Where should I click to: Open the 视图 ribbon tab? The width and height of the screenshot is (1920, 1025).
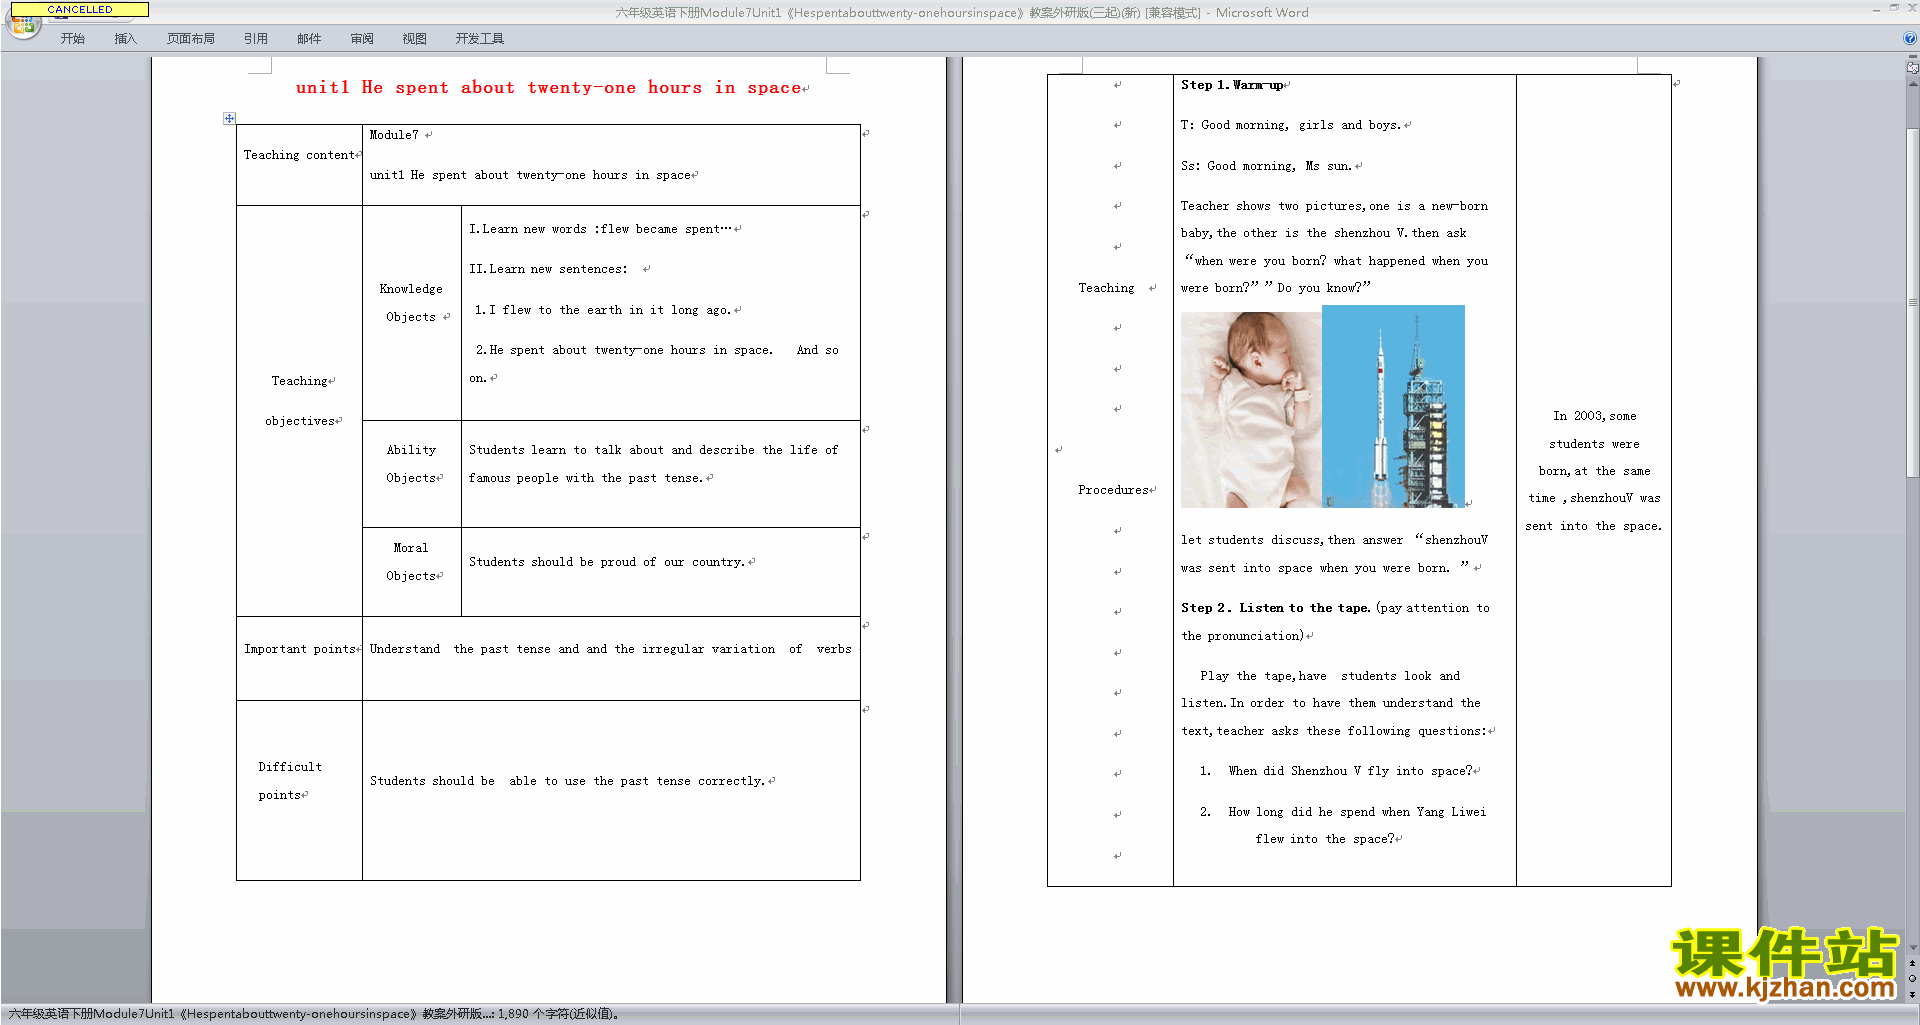point(415,39)
